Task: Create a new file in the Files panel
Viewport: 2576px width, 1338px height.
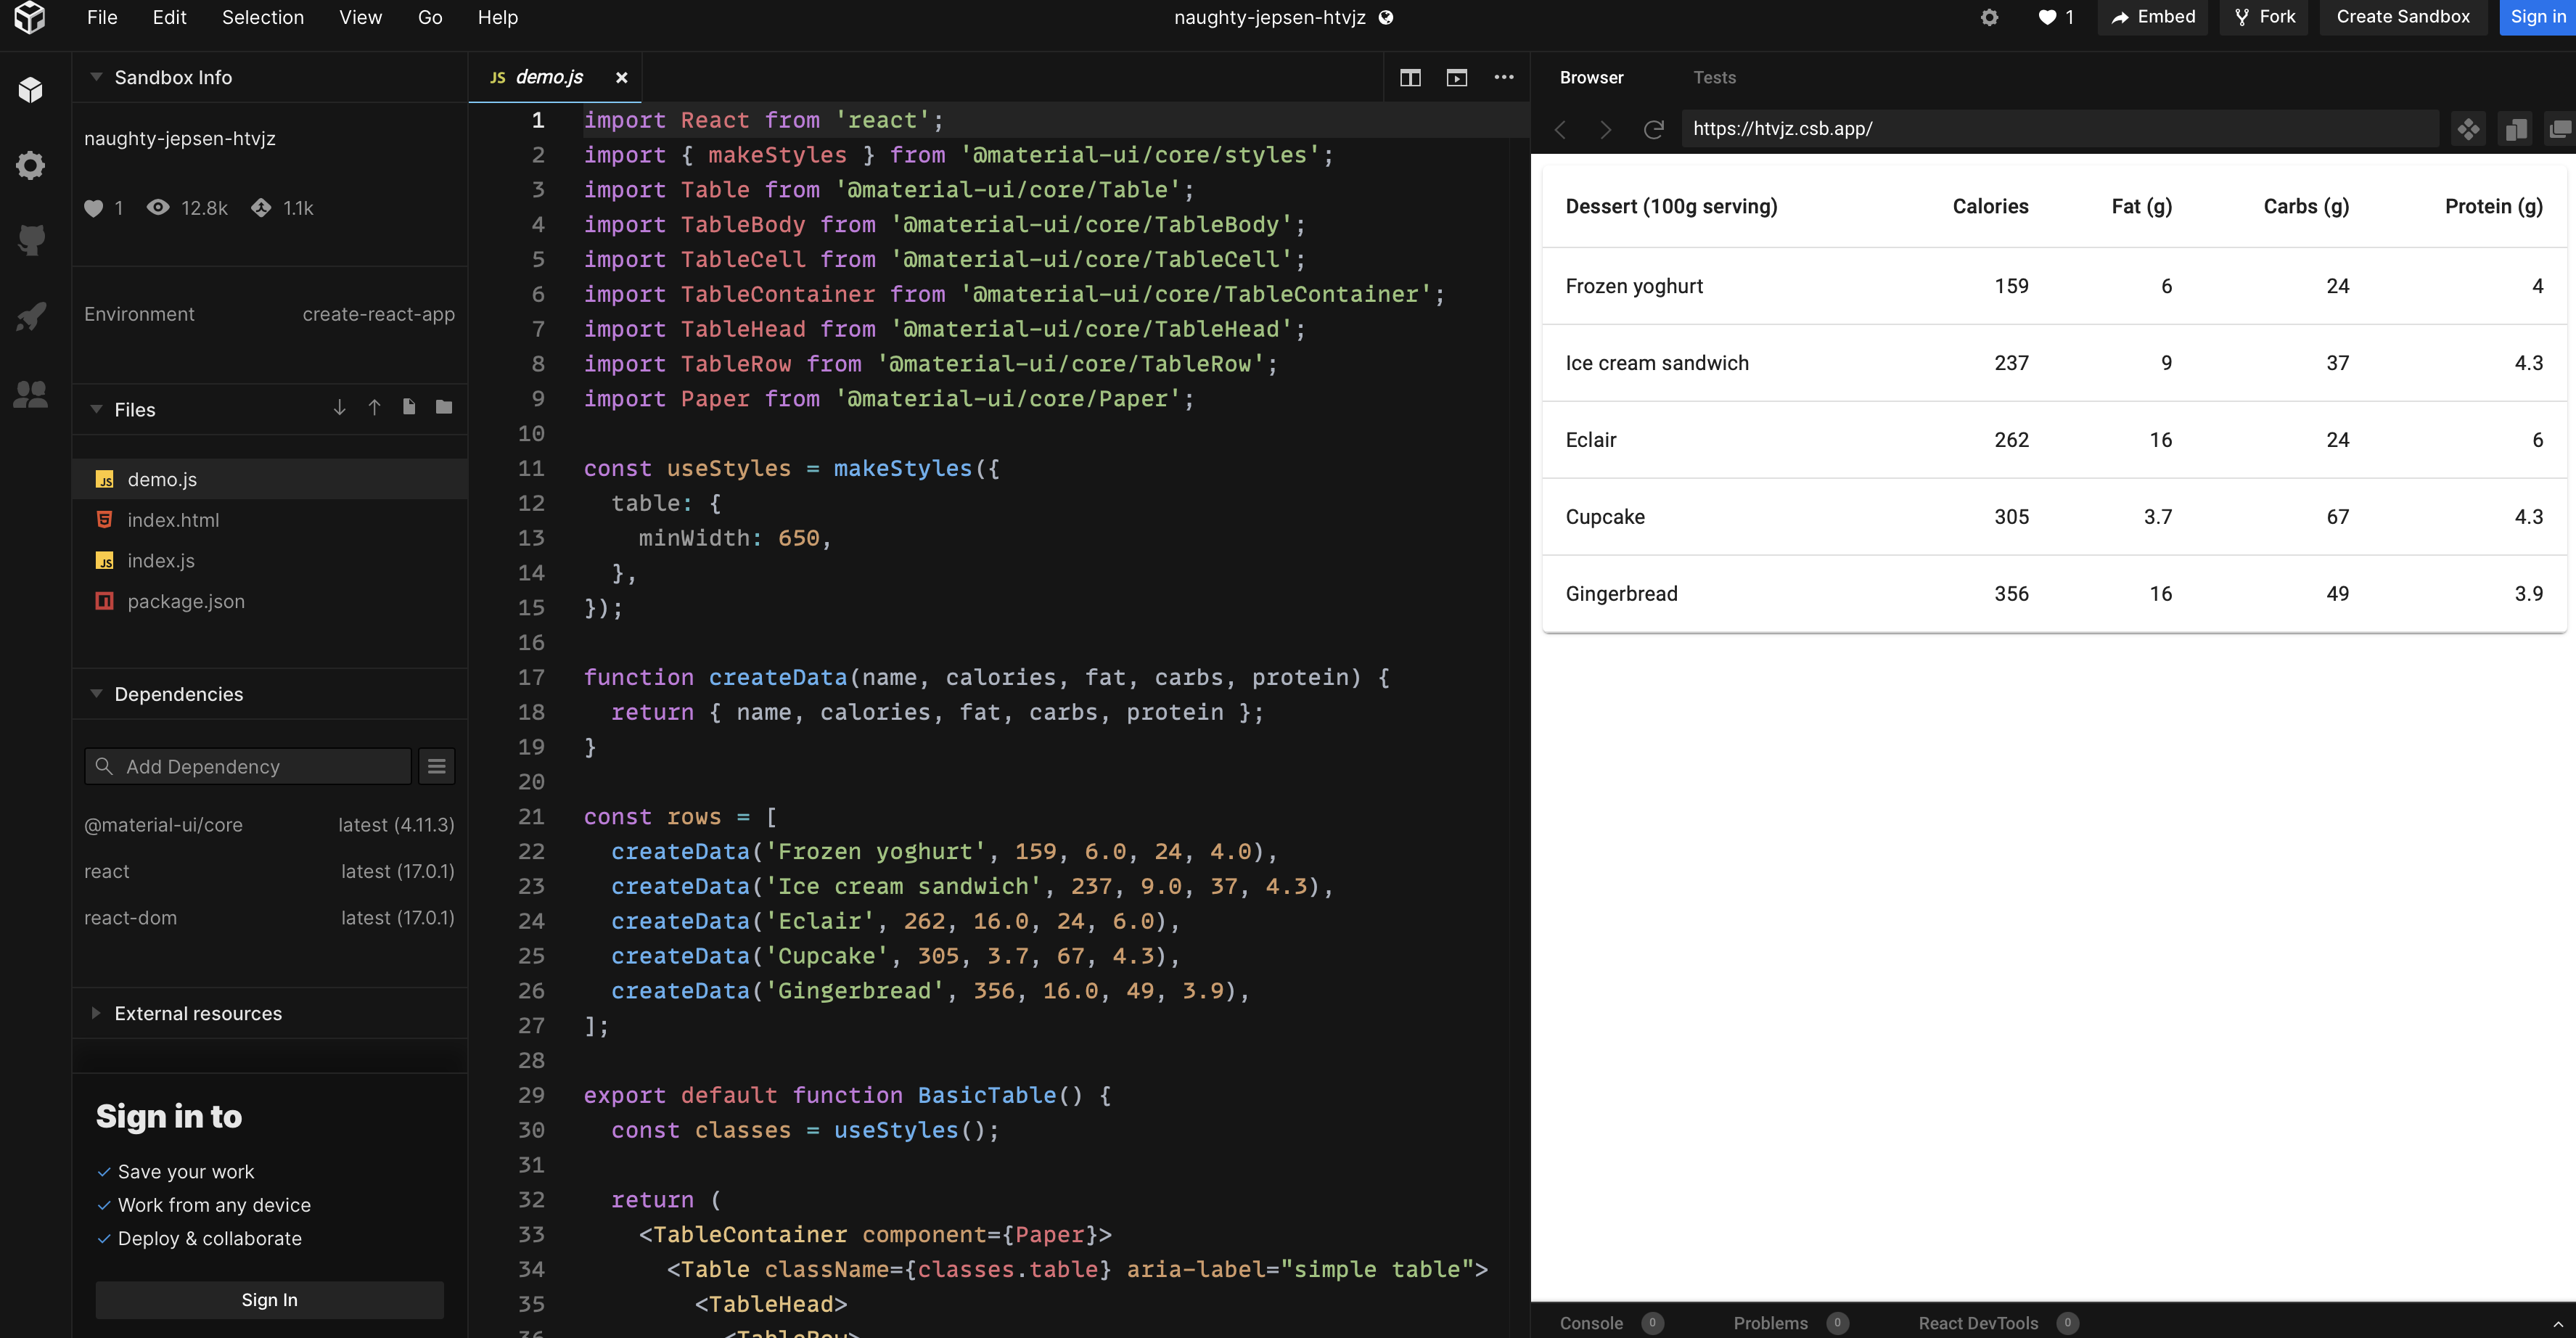Action: point(409,407)
